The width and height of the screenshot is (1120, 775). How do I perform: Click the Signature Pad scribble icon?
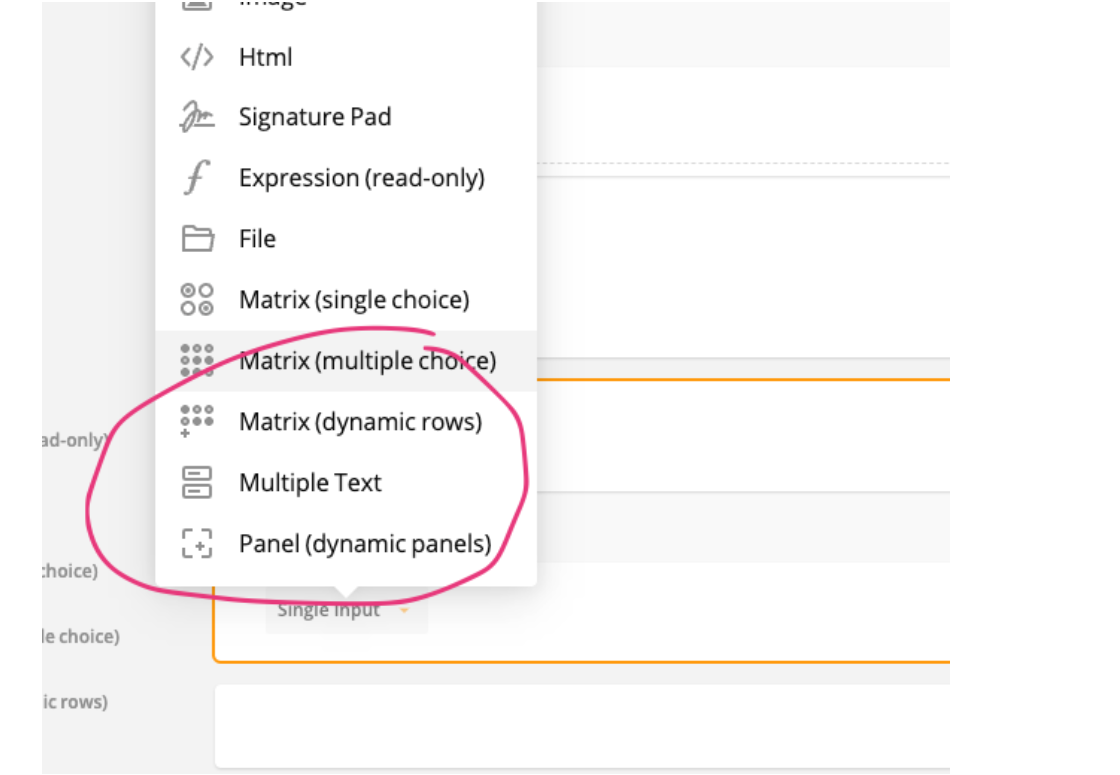tap(196, 117)
